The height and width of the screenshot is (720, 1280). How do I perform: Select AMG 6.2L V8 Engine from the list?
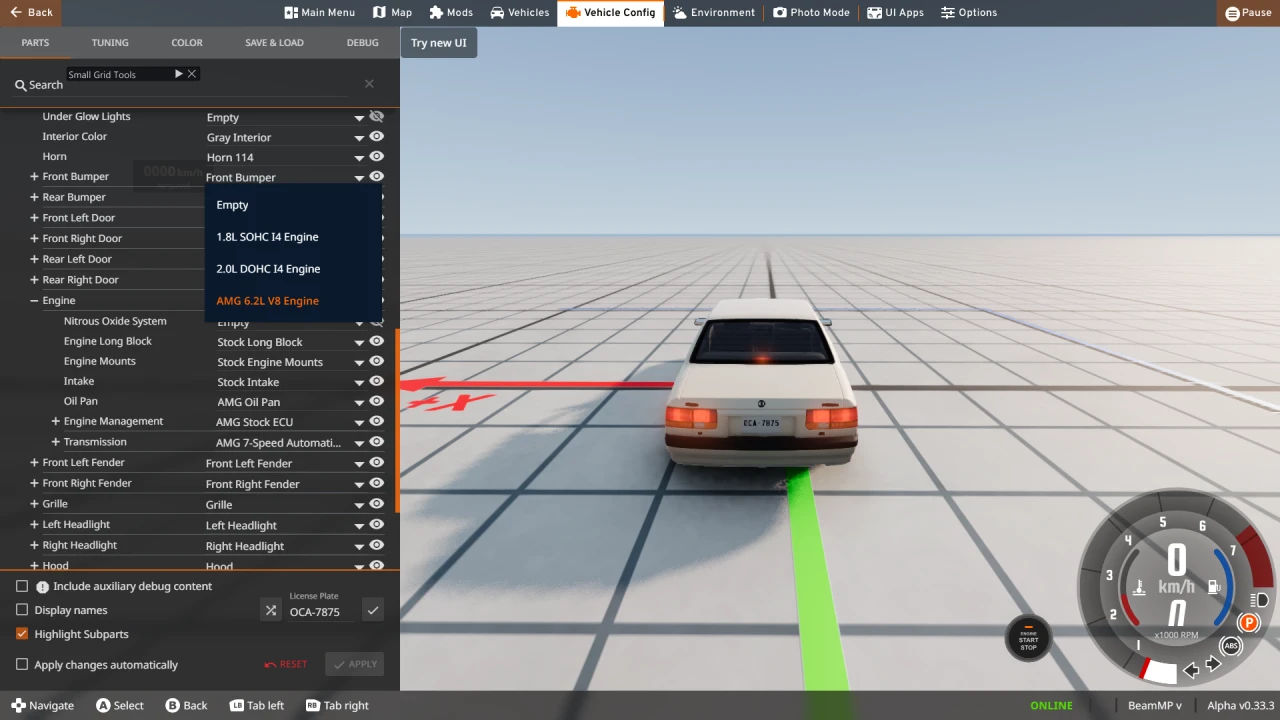267,300
